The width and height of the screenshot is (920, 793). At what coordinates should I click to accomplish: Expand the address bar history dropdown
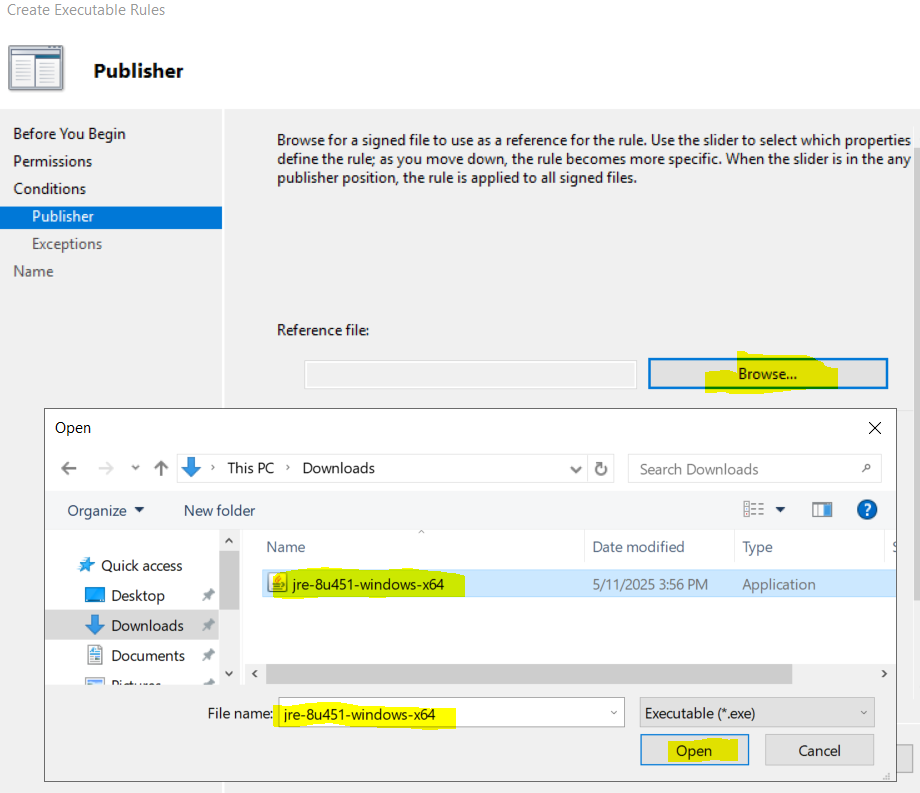[x=576, y=469]
